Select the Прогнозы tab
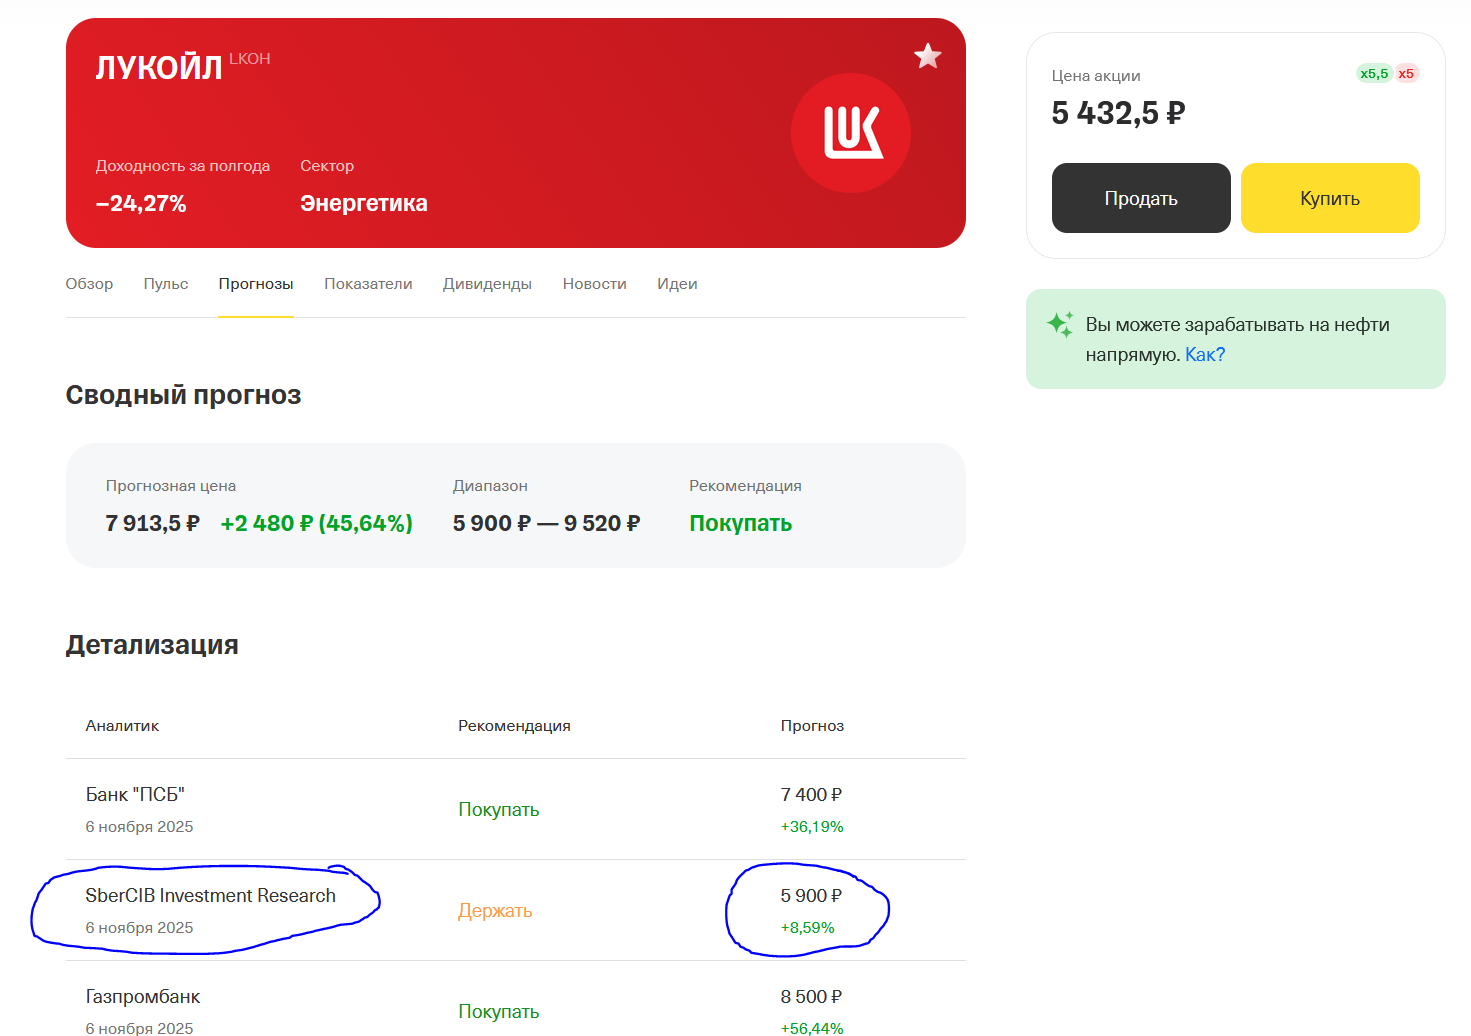Viewport: 1471px width, 1036px height. click(x=256, y=284)
